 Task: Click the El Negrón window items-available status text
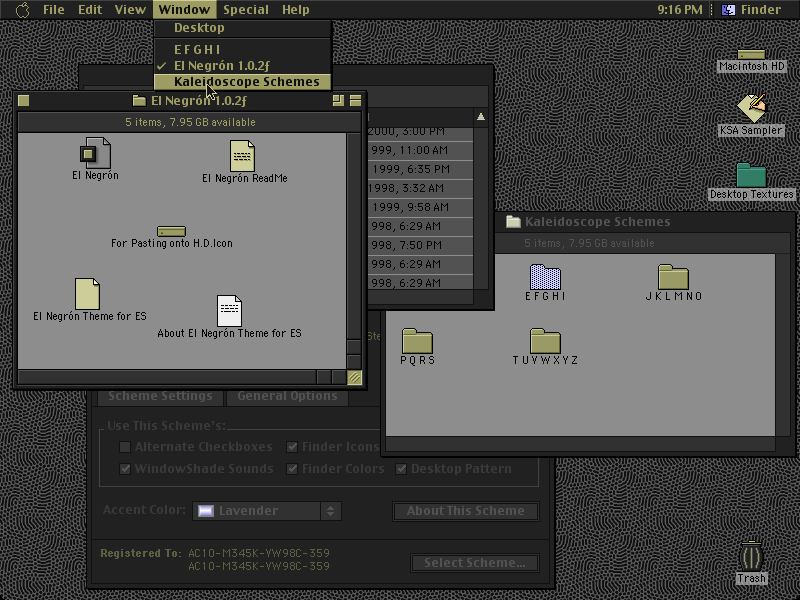pyautogui.click(x=190, y=122)
